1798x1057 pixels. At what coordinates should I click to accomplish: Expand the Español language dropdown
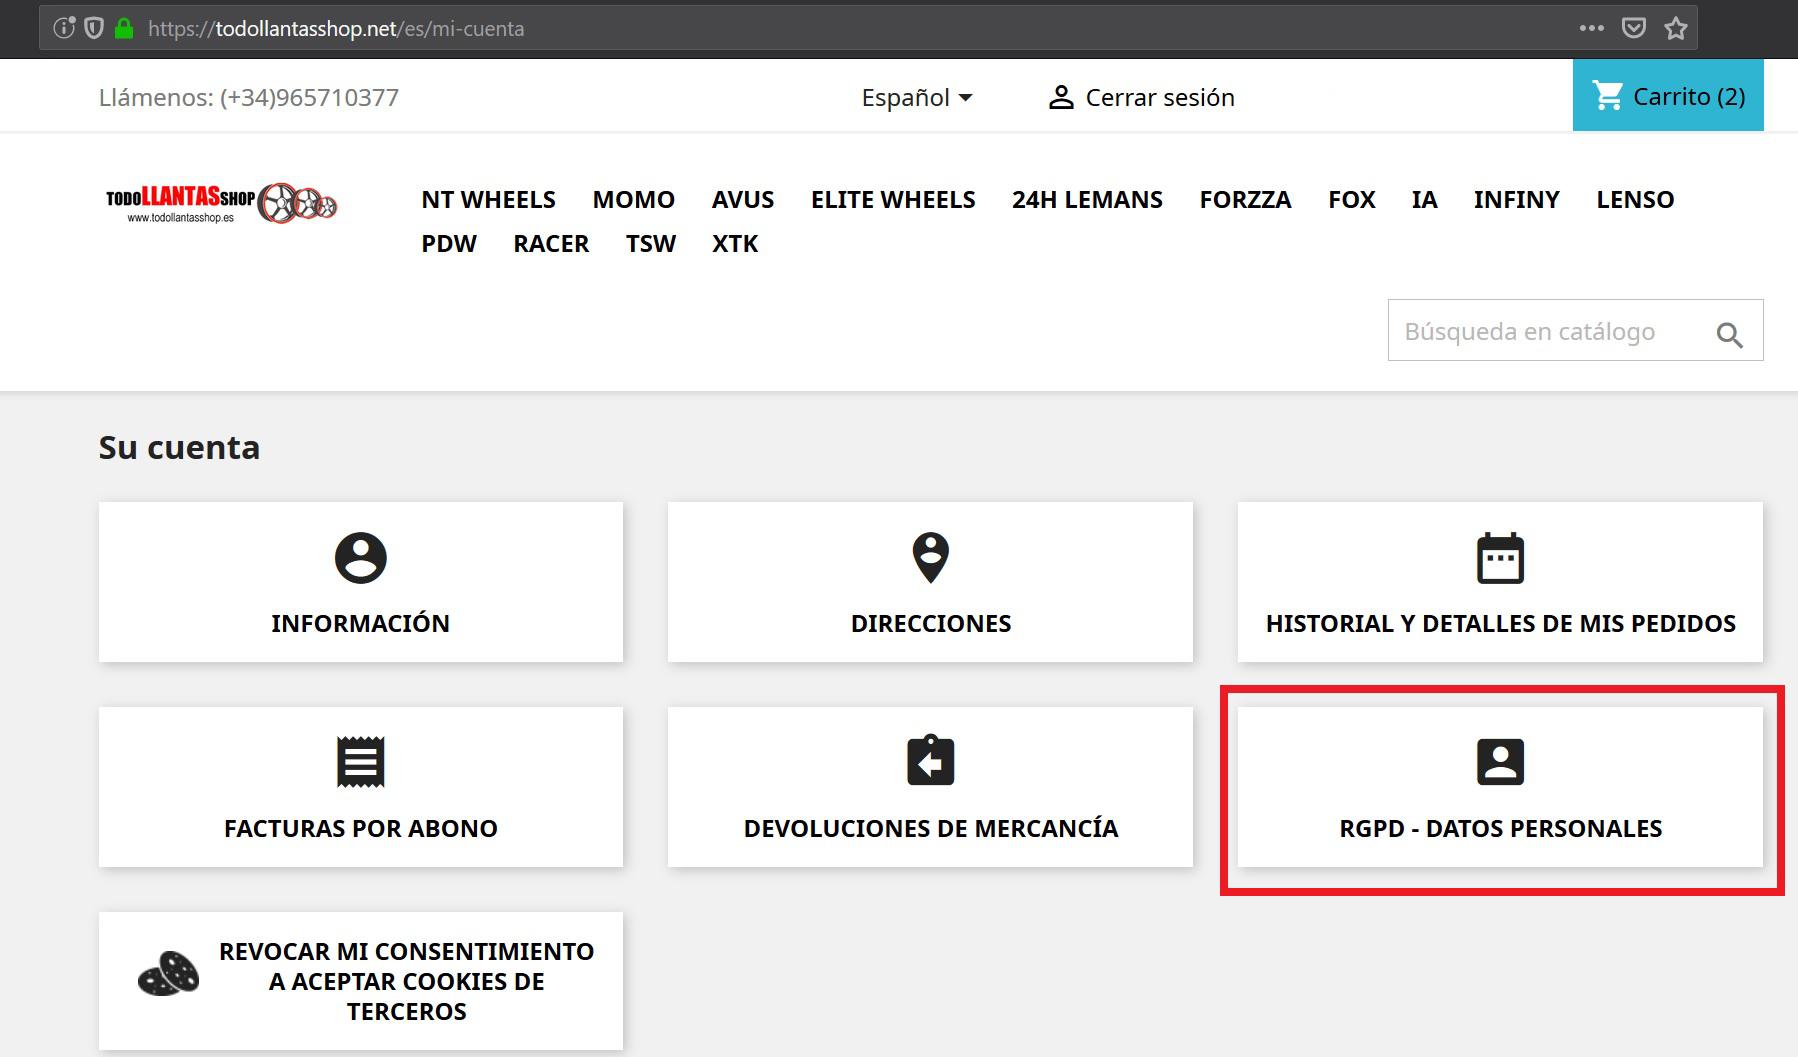tap(917, 97)
